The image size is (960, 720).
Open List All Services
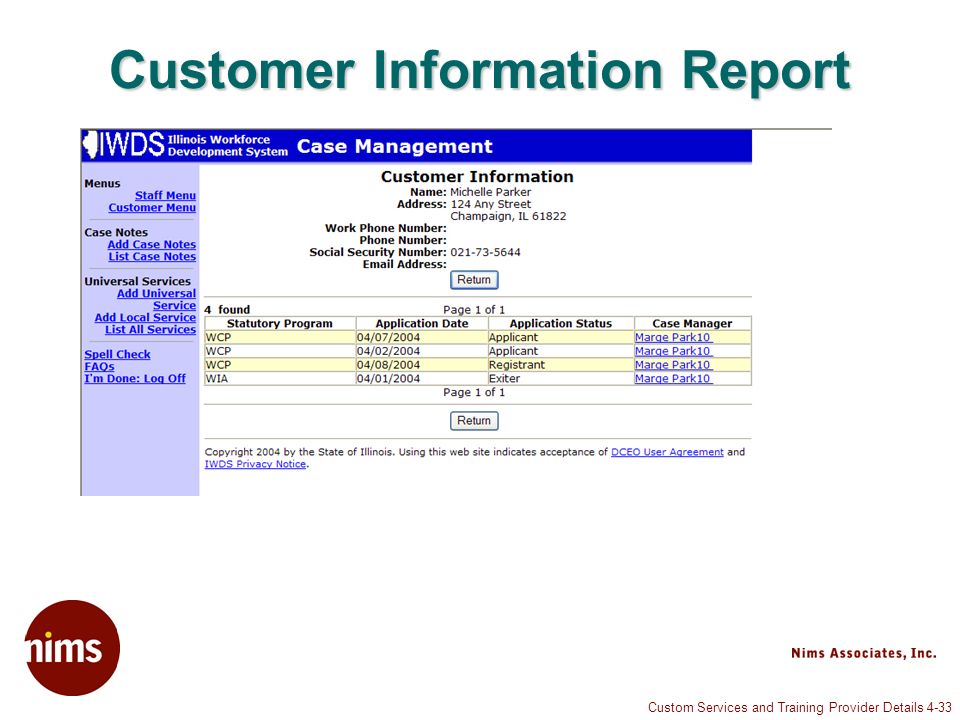tap(151, 329)
